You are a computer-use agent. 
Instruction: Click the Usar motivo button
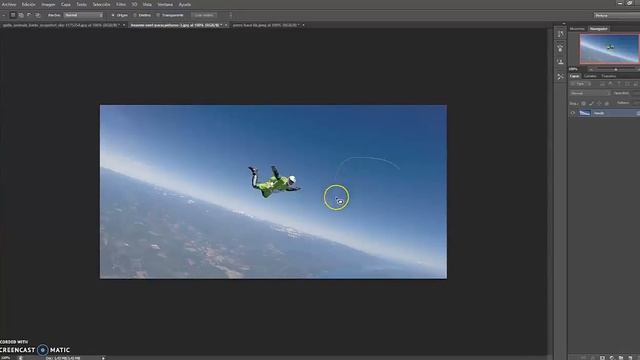pyautogui.click(x=204, y=15)
